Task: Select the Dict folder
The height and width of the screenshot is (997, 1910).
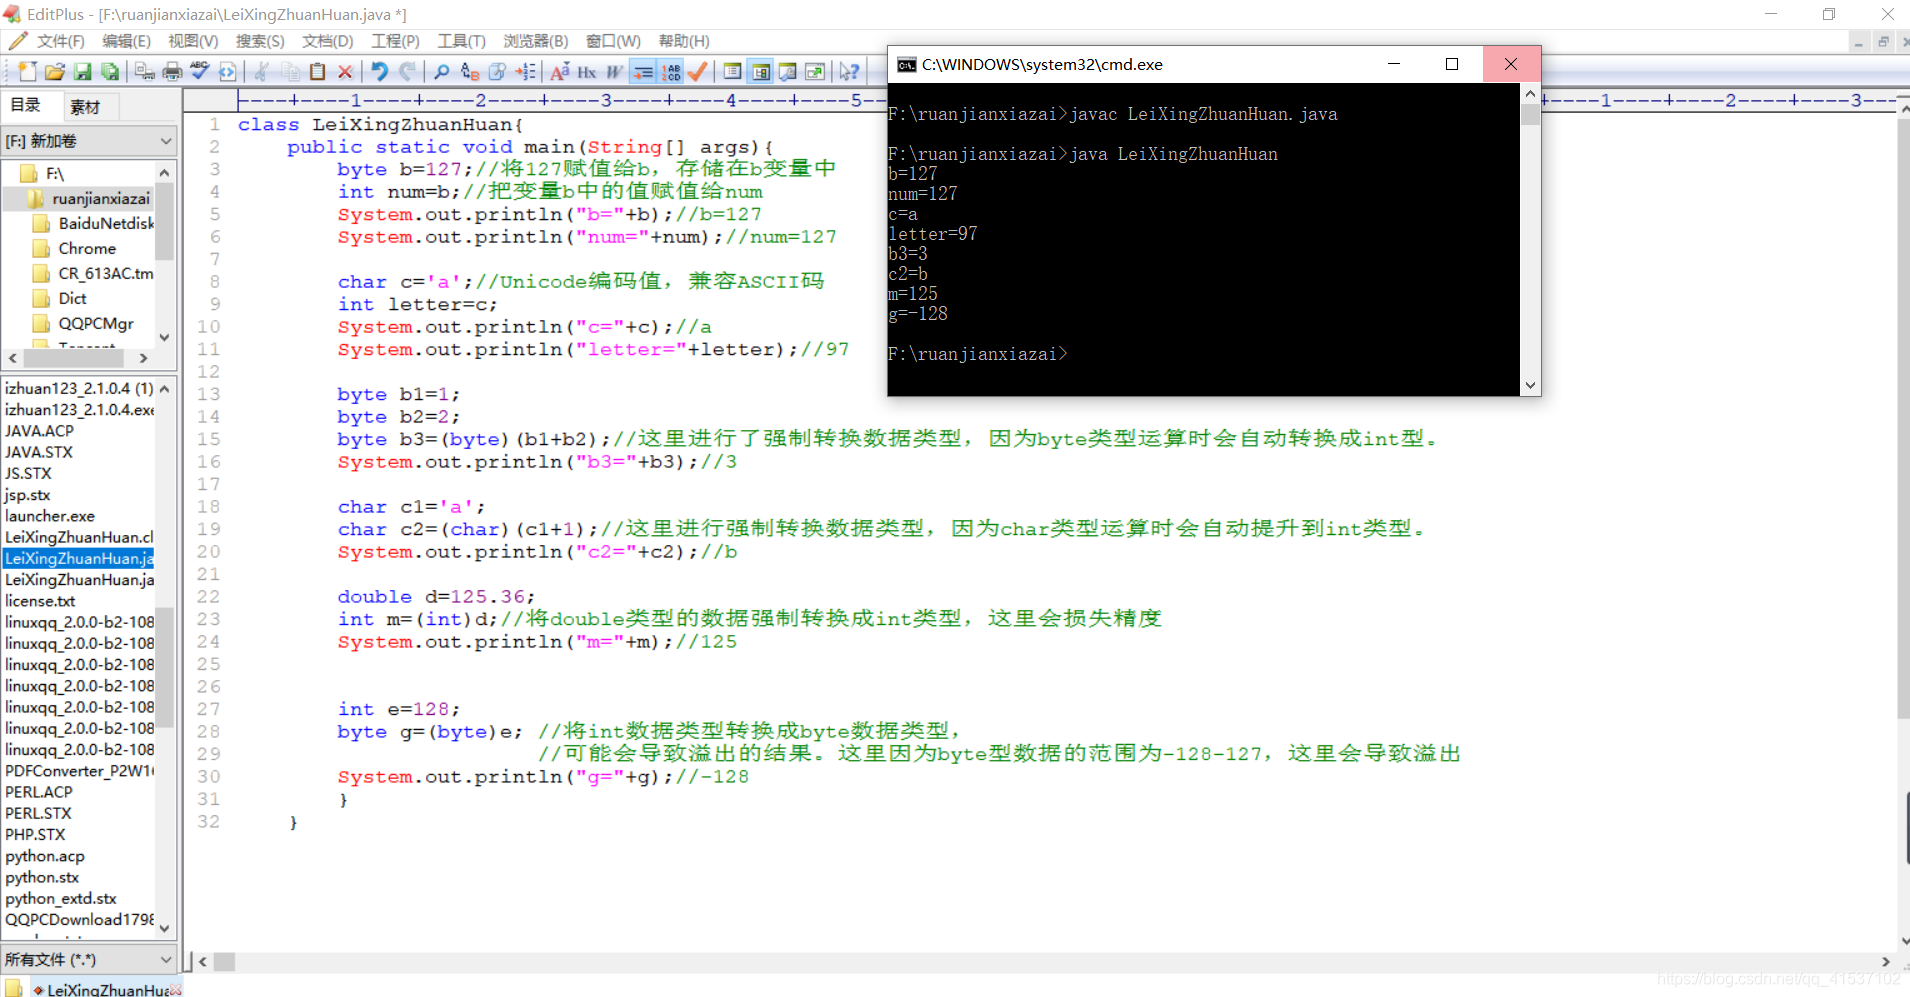Action: click(x=72, y=298)
